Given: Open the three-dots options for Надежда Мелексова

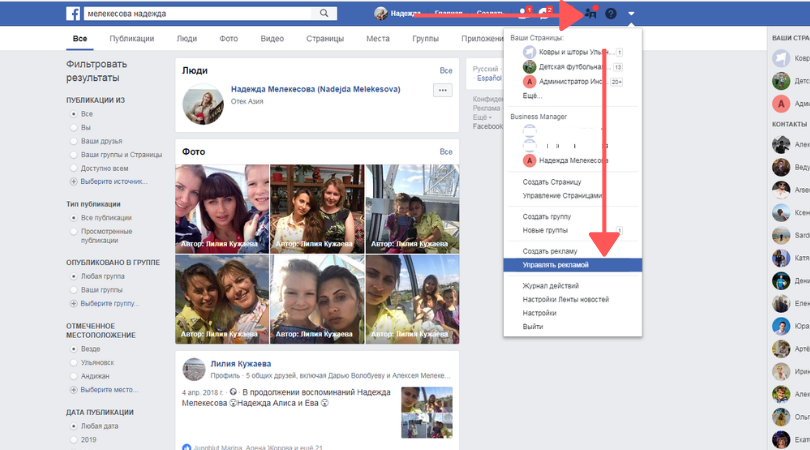Looking at the screenshot, I should point(443,90).
